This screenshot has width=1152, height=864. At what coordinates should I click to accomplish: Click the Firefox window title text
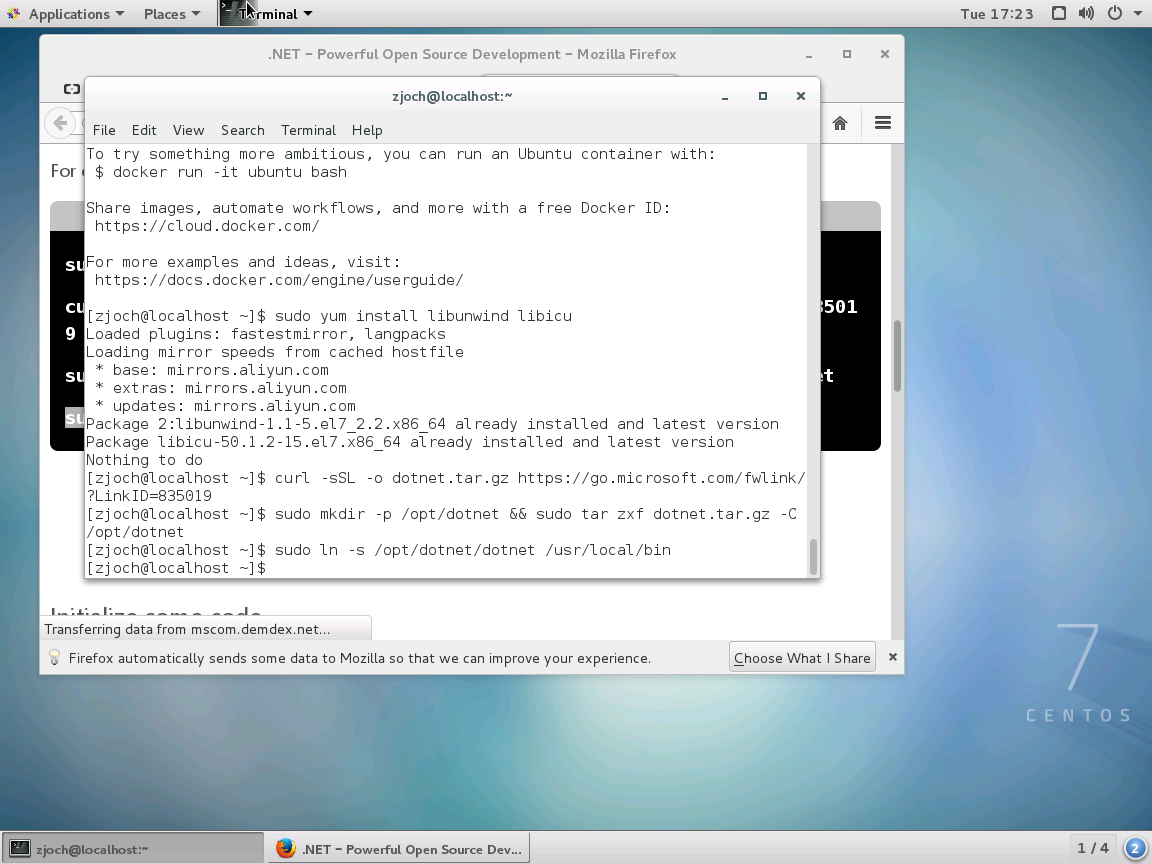click(472, 54)
